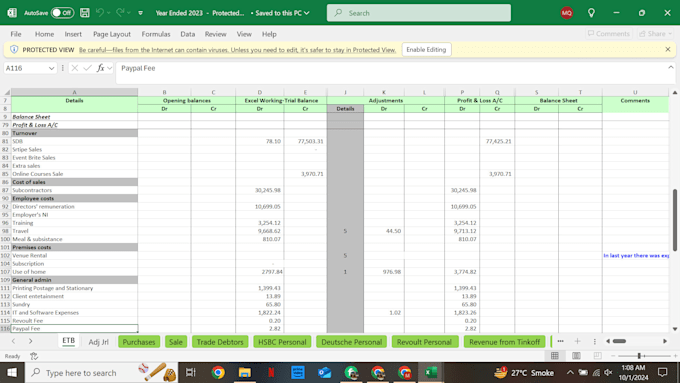Image resolution: width=680 pixels, height=383 pixels.
Task: Click into the Search box
Action: (418, 13)
